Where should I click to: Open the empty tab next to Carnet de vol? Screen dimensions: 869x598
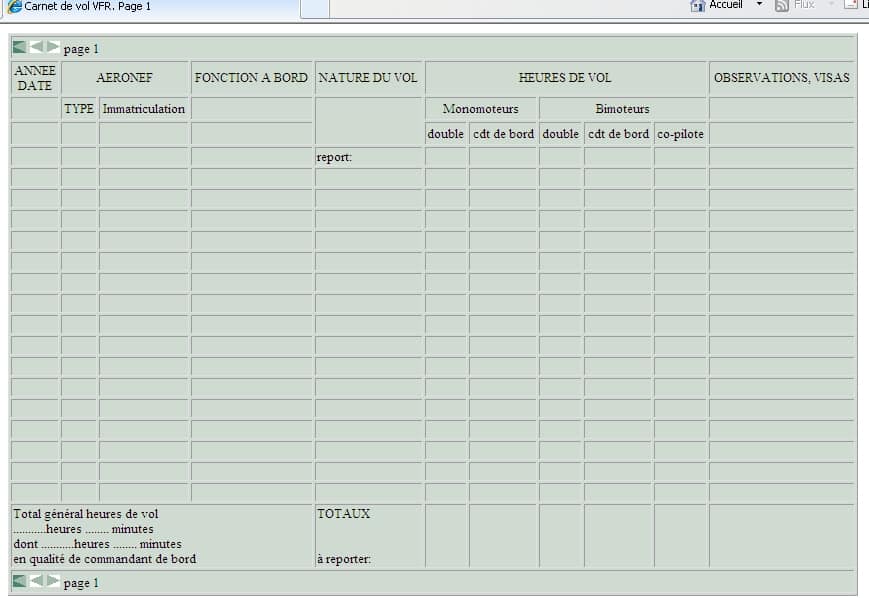315,6
